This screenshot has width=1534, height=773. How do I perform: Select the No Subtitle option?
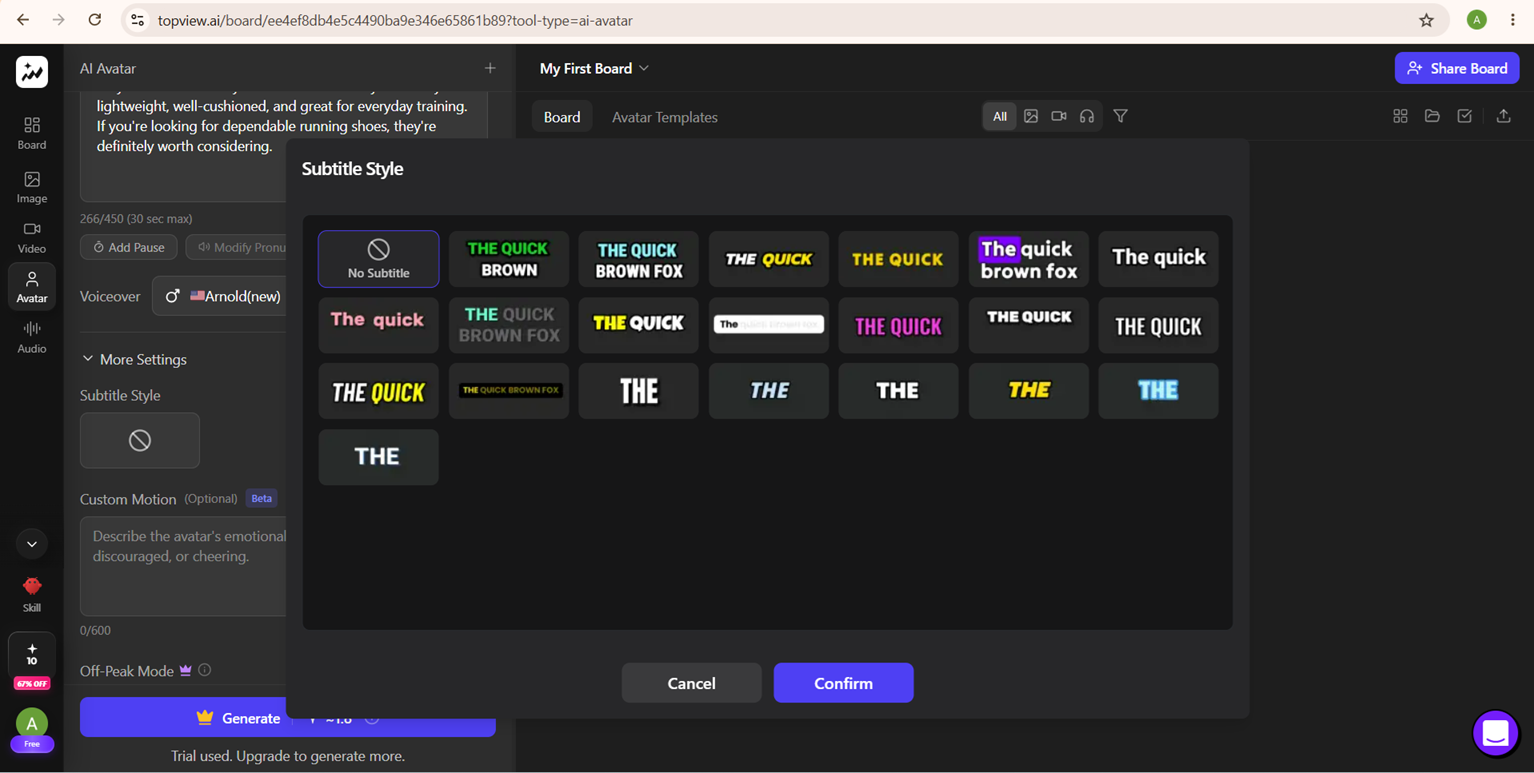(x=378, y=259)
